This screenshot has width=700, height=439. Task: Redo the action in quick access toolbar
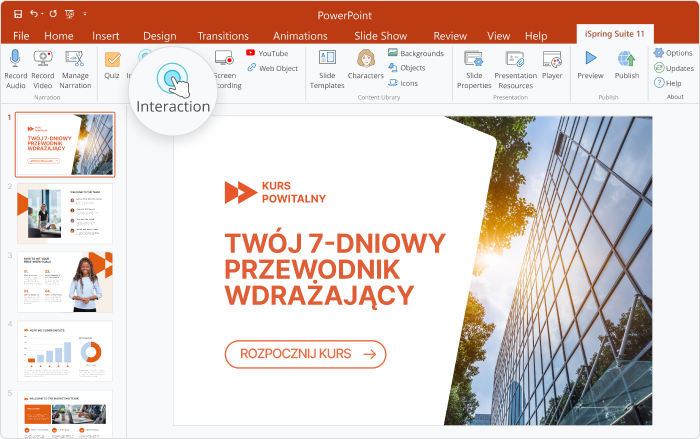click(x=53, y=14)
